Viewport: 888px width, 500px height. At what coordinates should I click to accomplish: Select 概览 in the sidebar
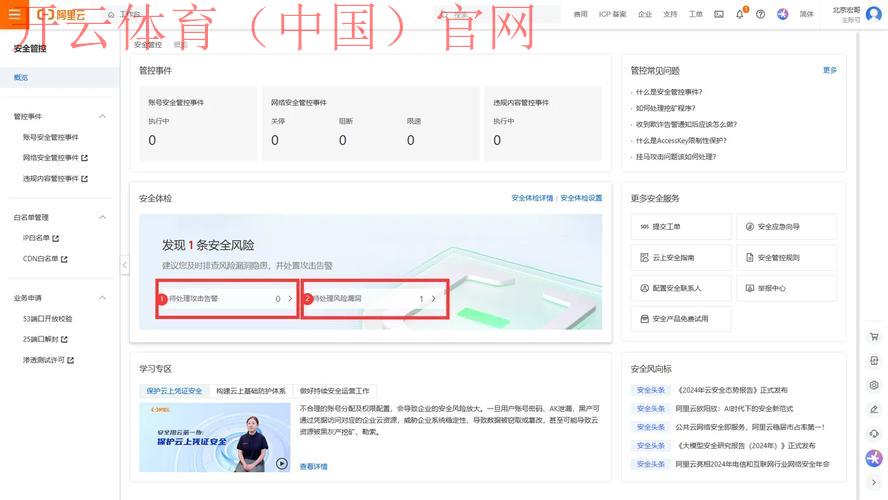pyautogui.click(x=59, y=78)
